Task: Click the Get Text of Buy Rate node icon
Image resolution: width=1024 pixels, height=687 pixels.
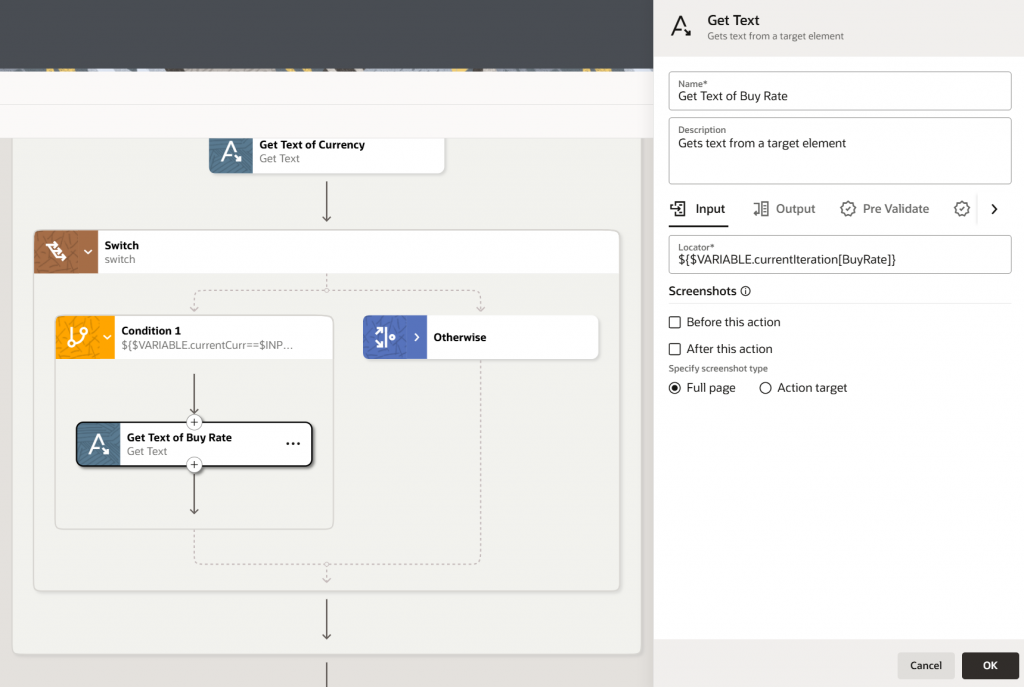Action: coord(99,444)
